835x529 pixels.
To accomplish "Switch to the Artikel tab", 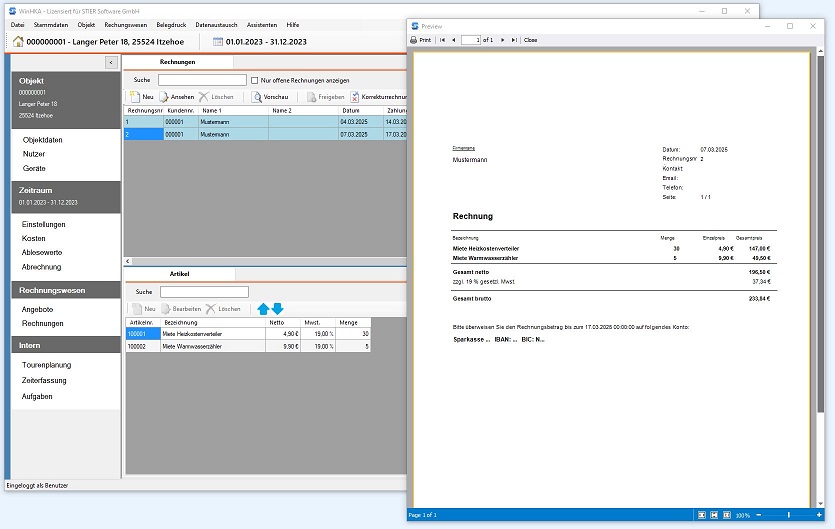I will [x=179, y=273].
